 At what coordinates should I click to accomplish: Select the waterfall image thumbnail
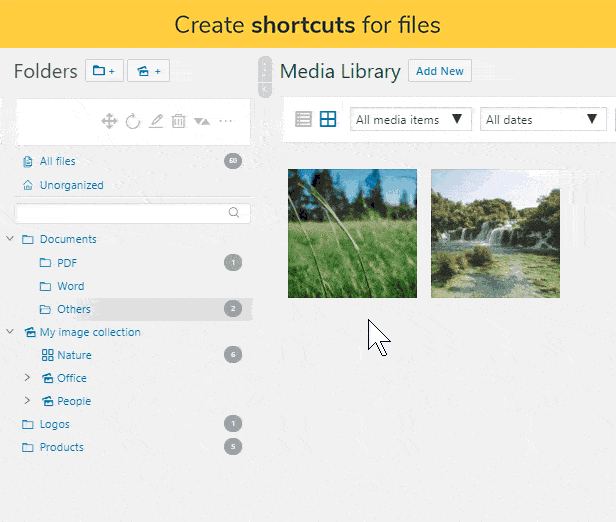tap(495, 233)
